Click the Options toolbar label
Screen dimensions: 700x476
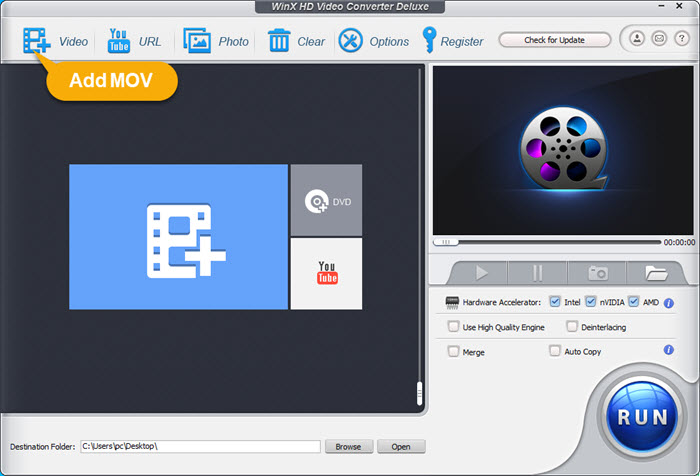pyautogui.click(x=389, y=42)
